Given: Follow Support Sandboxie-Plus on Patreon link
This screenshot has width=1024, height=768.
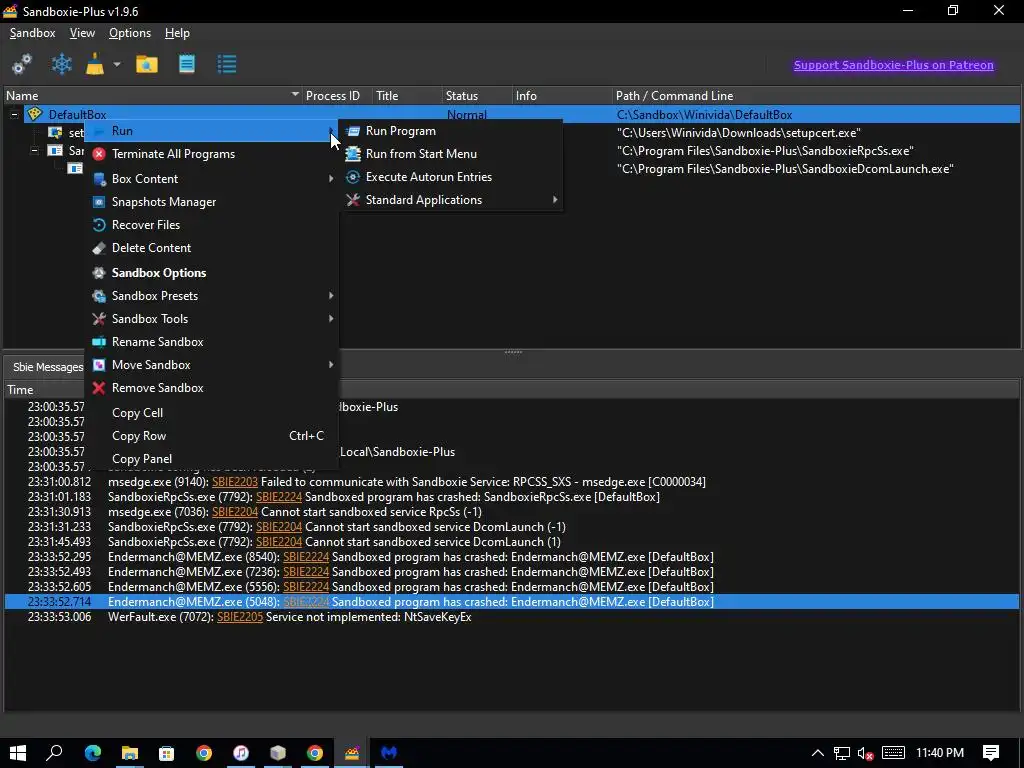Looking at the screenshot, I should [893, 65].
